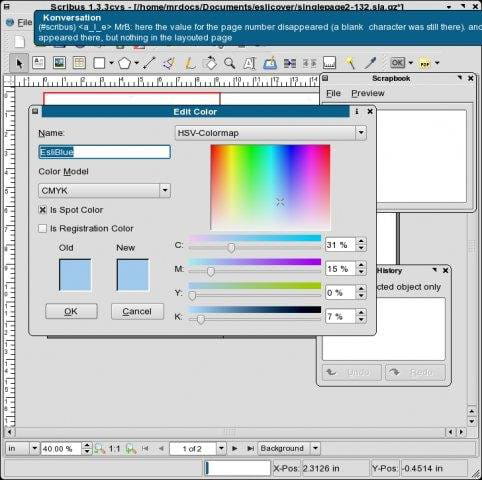Go to next page arrow
The image size is (482, 480).
click(235, 449)
